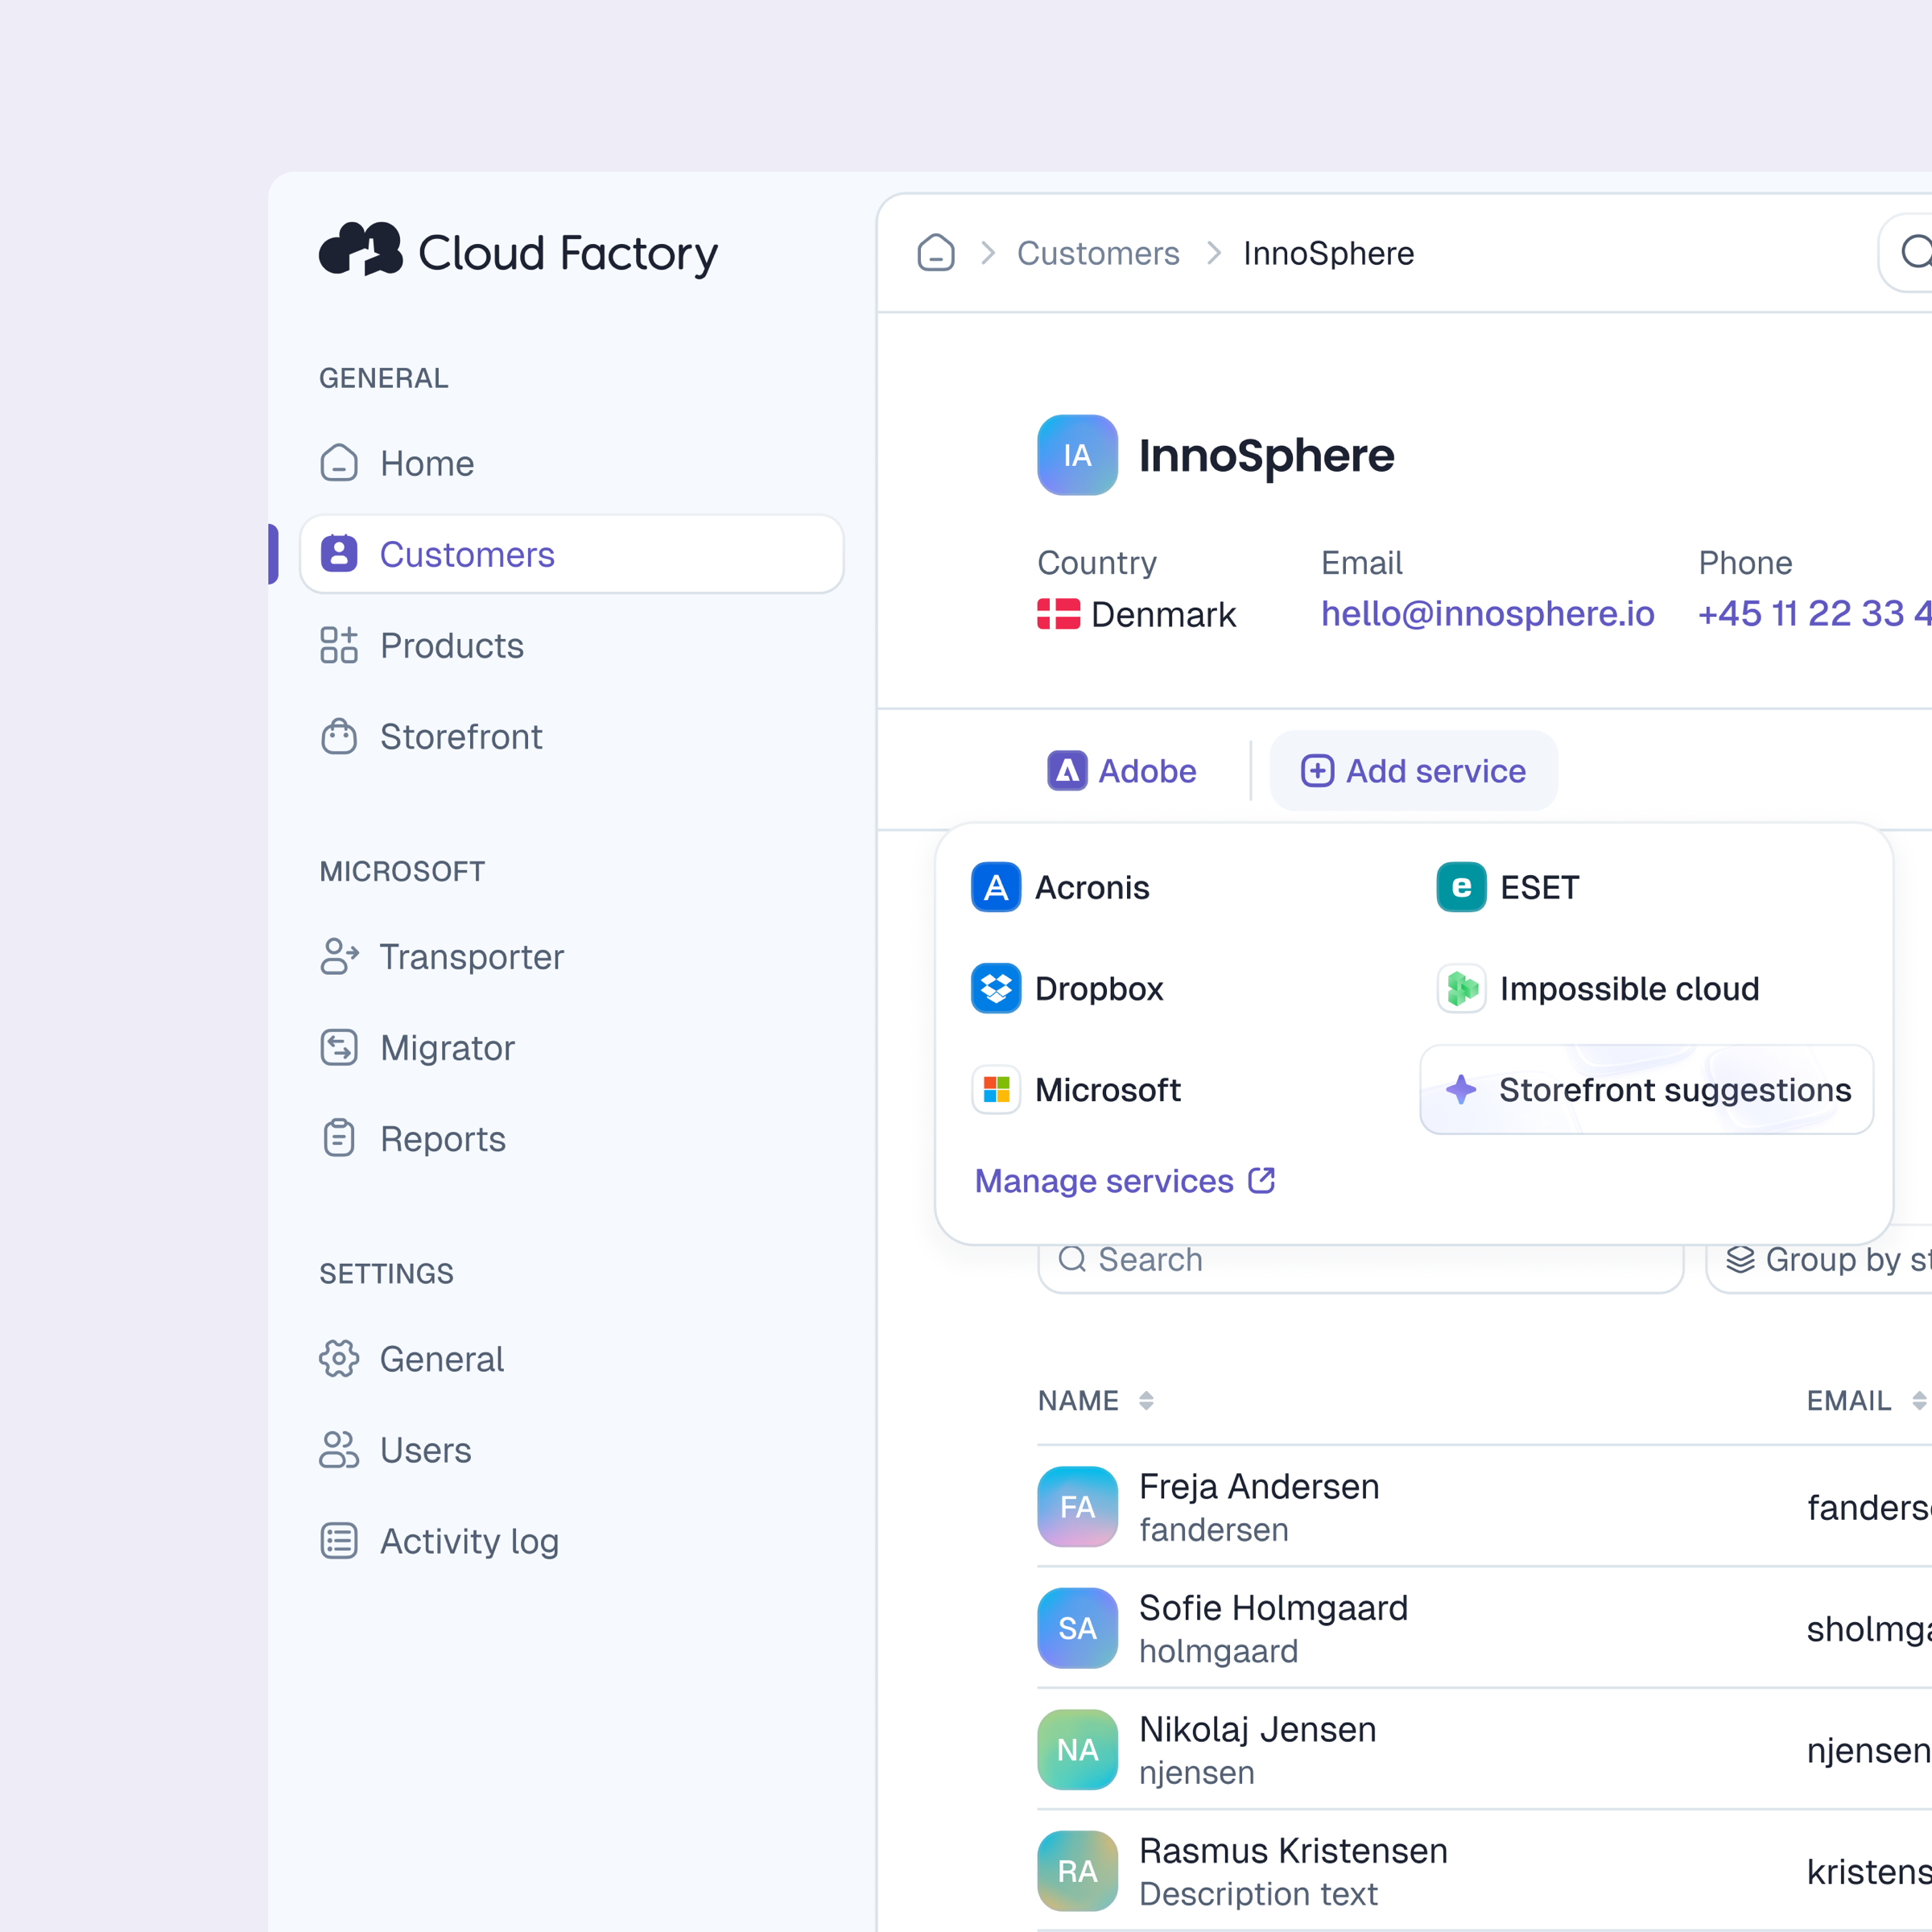The width and height of the screenshot is (1932, 1932).
Task: Click the holmgaard username text
Action: tap(1218, 1650)
